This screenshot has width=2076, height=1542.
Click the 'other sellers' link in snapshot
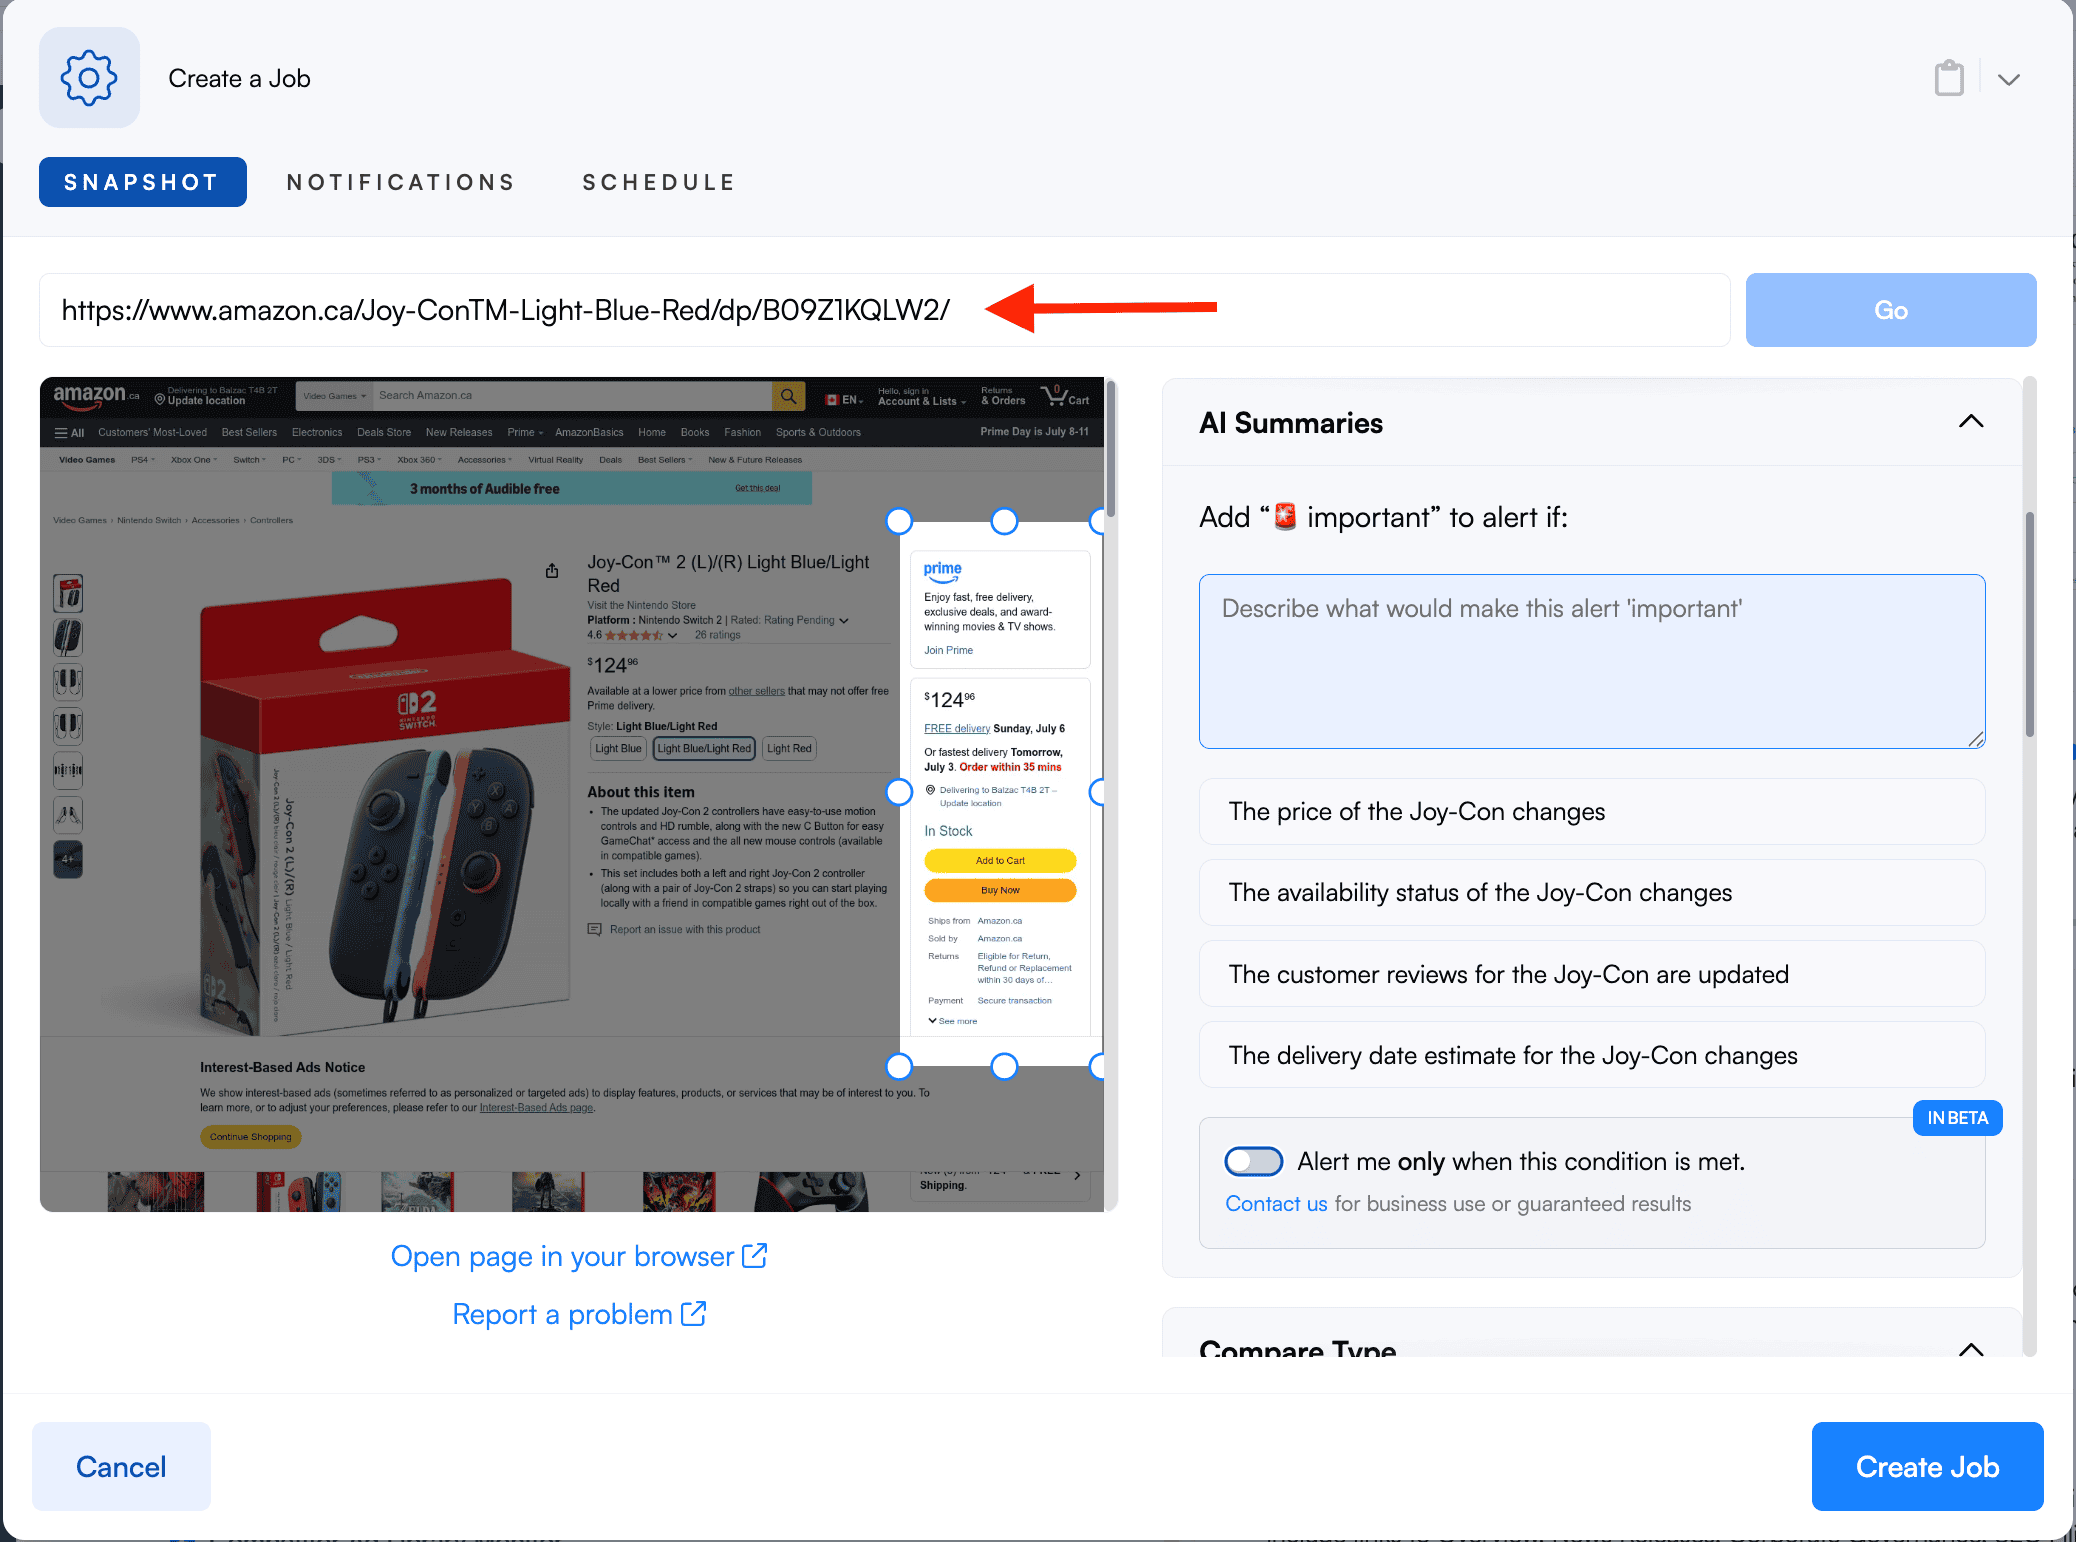(756, 691)
